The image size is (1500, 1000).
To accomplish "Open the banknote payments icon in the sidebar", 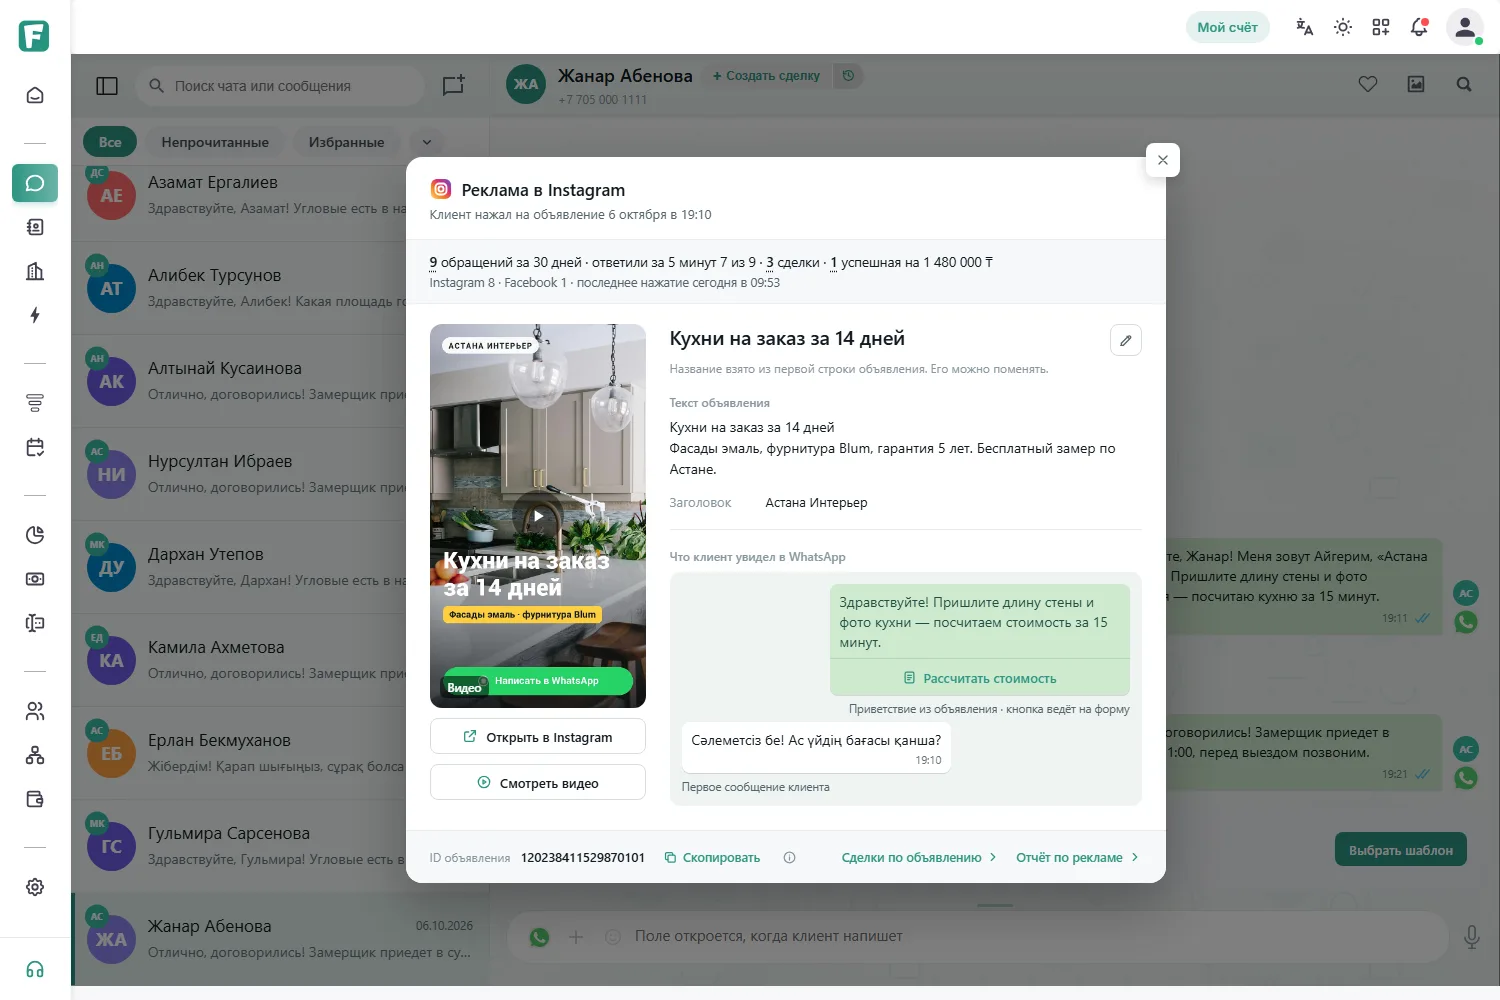I will pyautogui.click(x=35, y=579).
